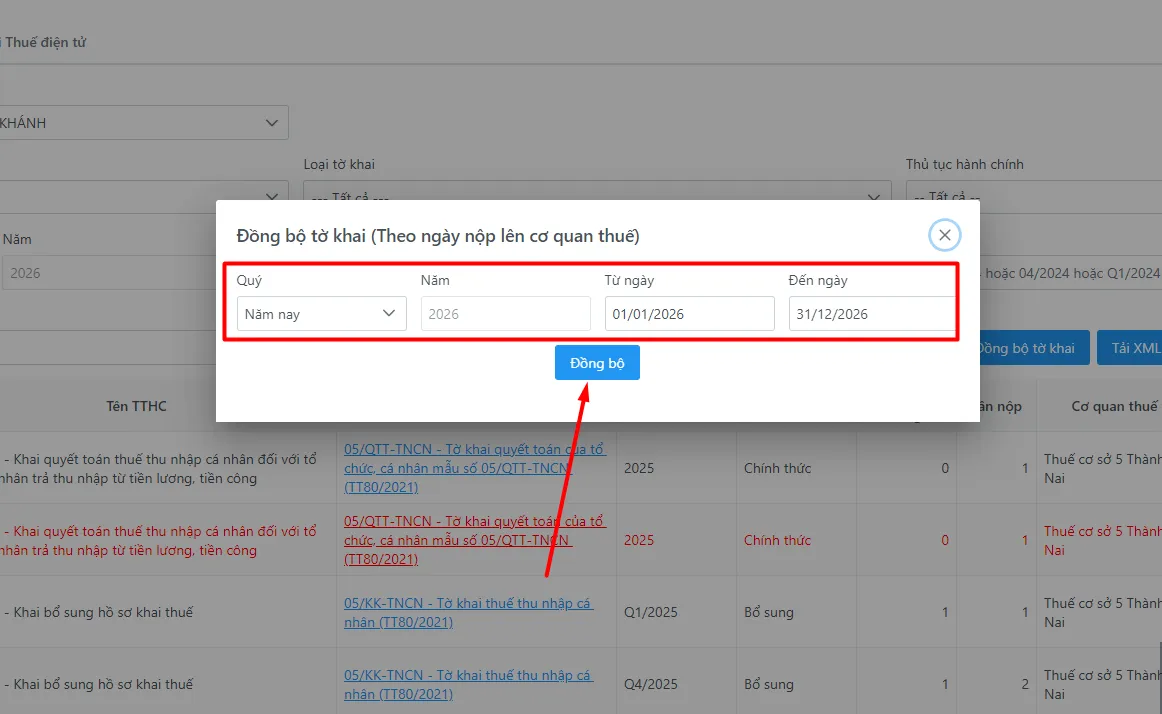The width and height of the screenshot is (1162, 714).
Task: Open the red 05/QTT-TNCN declaration link
Action: pos(475,540)
